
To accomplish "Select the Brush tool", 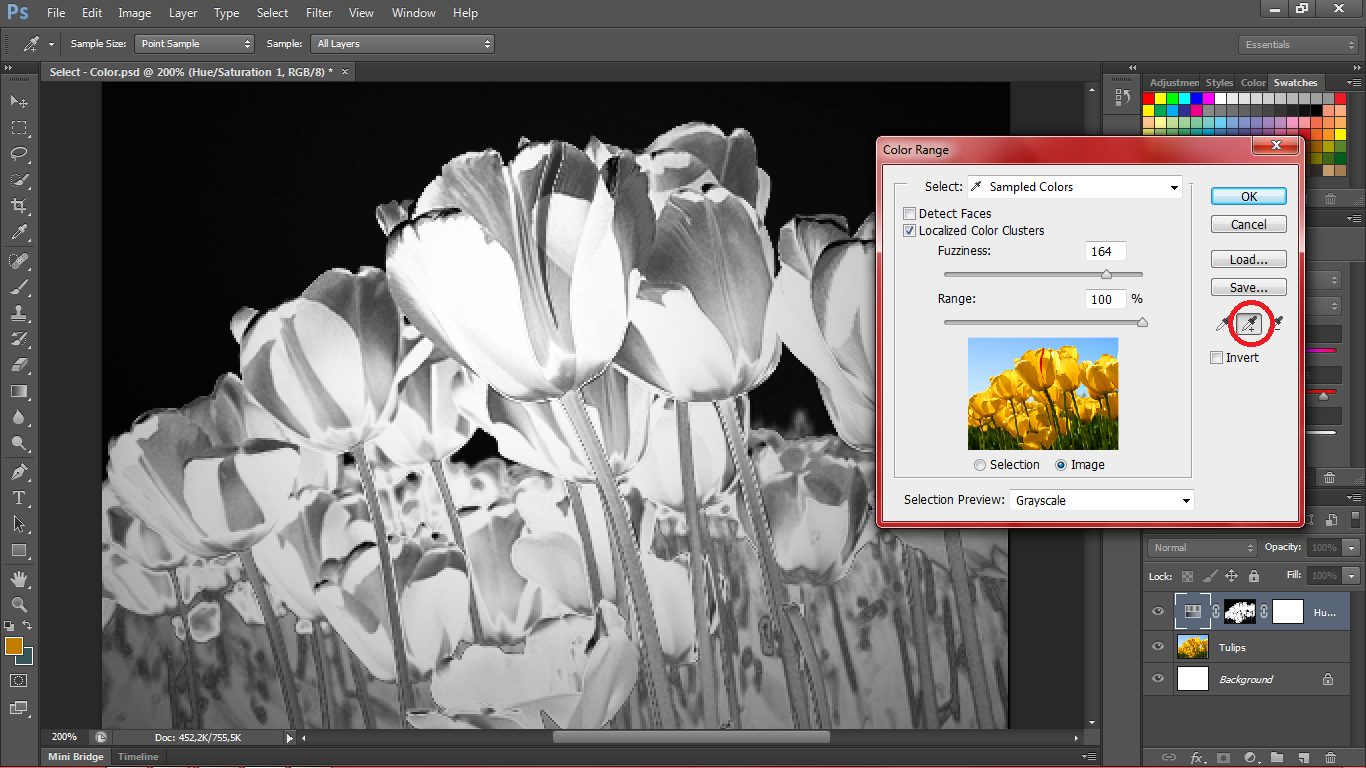I will [x=19, y=287].
